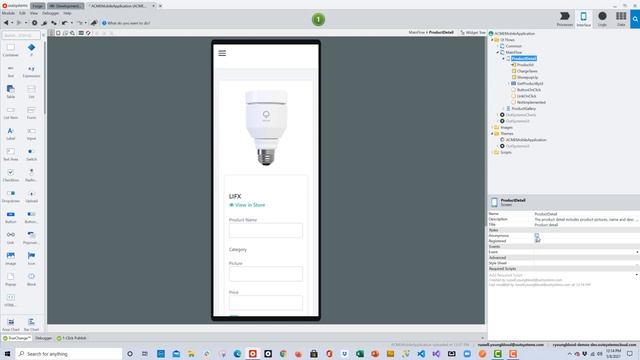Click the 1-Click Publish green button
Screen dimensions: 640x360
(x=318, y=19)
